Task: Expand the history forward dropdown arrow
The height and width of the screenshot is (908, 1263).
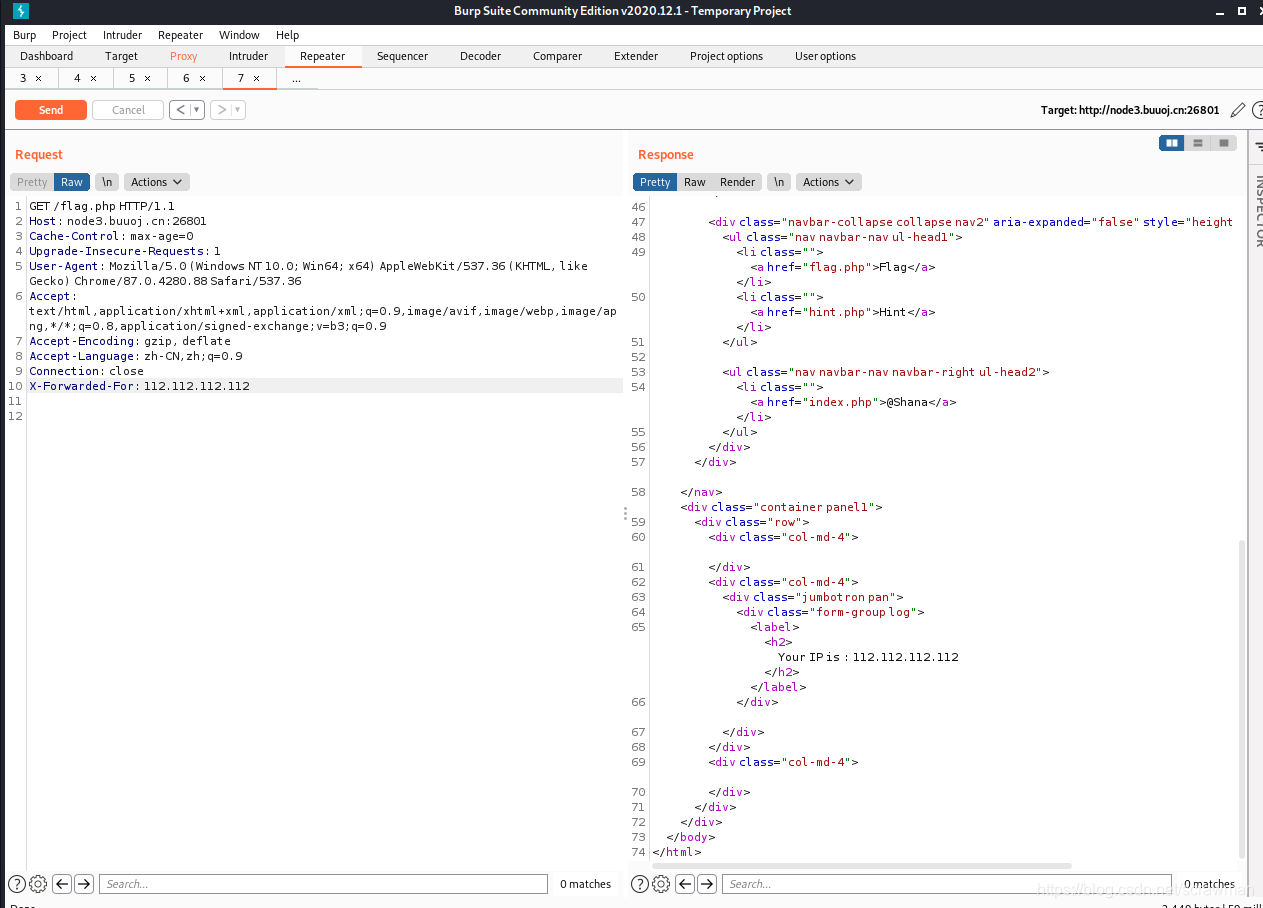Action: click(x=239, y=110)
